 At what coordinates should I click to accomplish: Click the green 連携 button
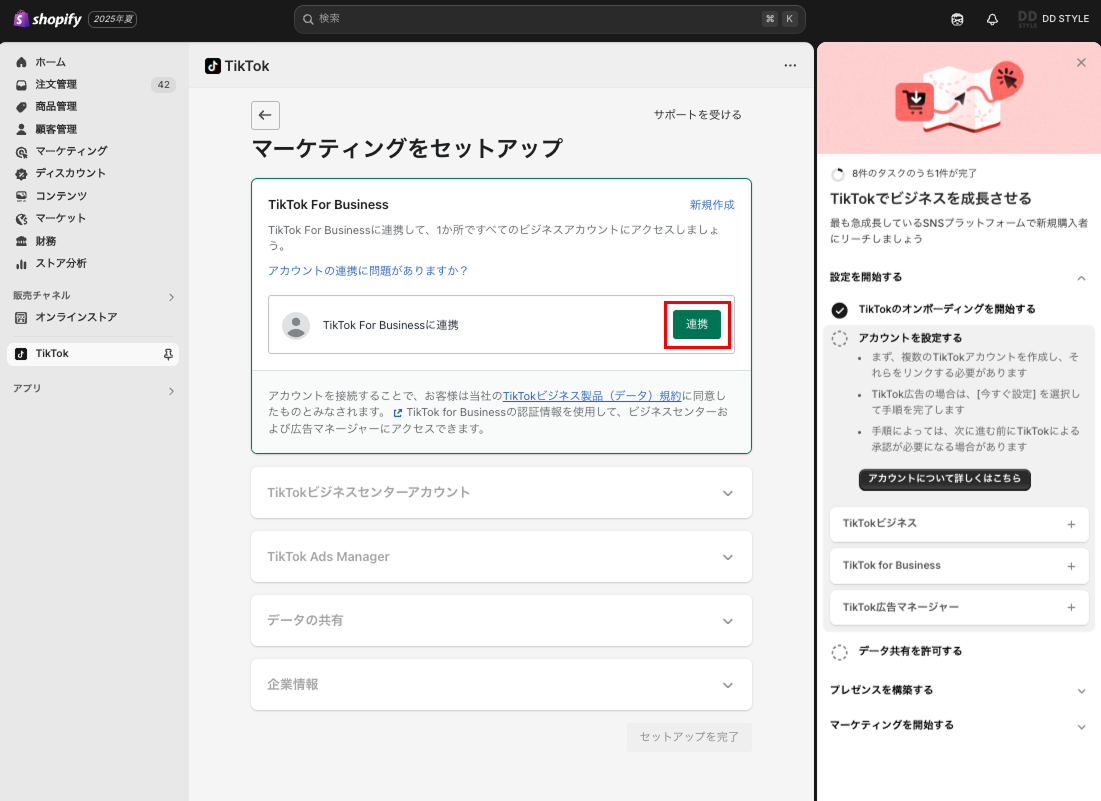(x=697, y=324)
